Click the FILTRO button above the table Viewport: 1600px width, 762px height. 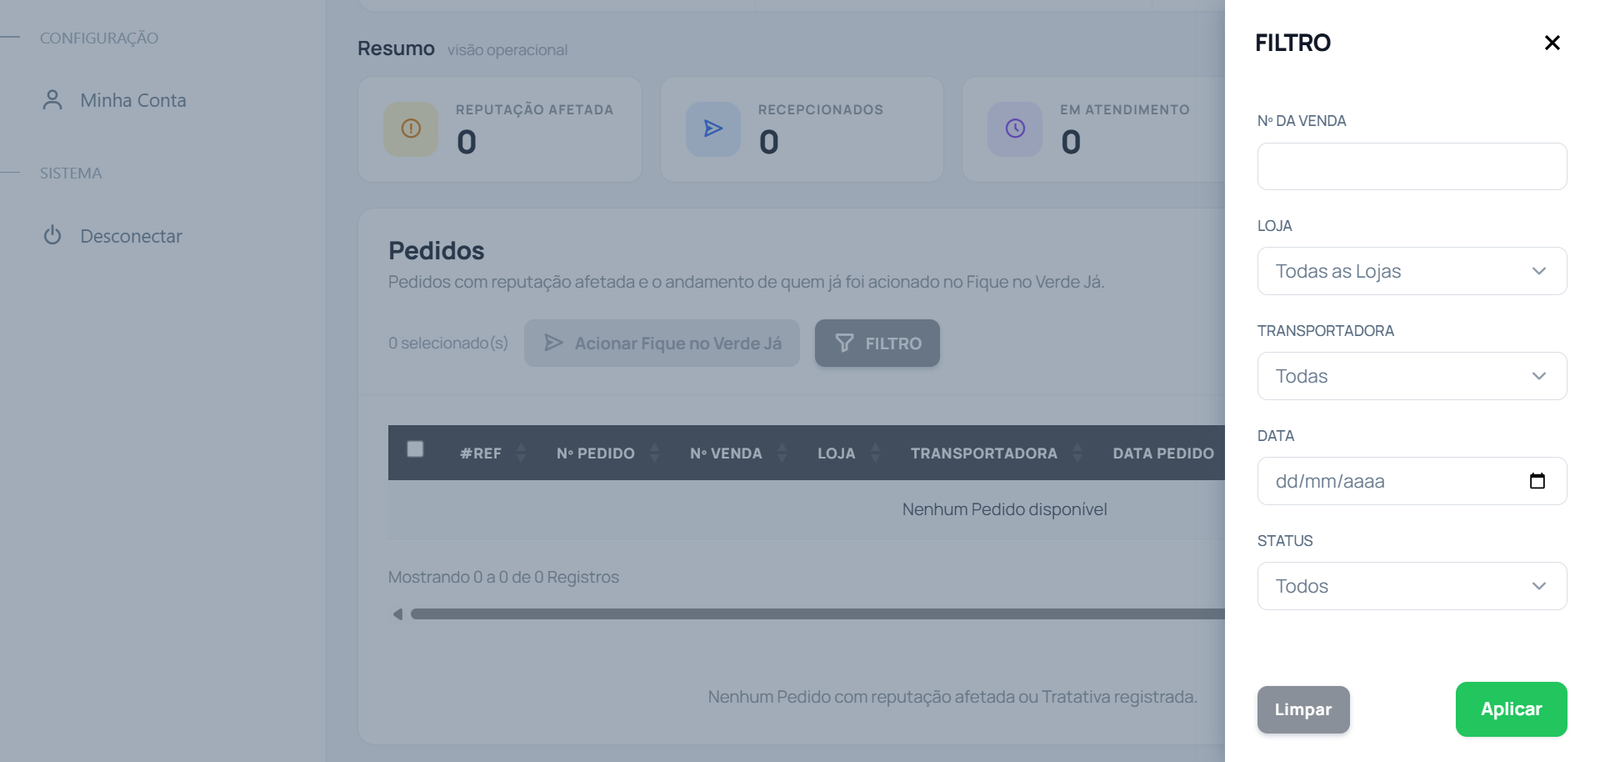[x=877, y=343]
